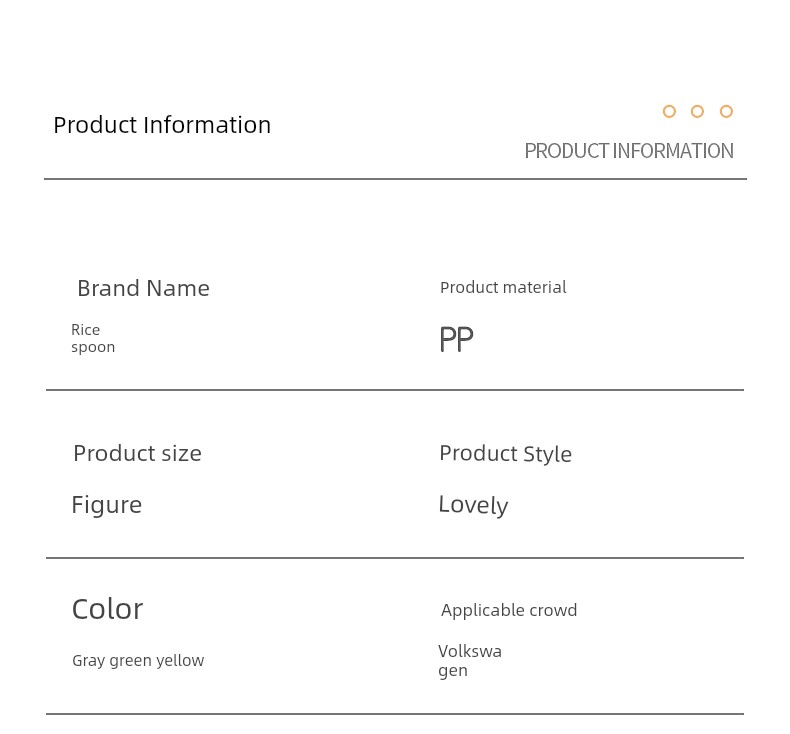Click the divider line under the header
The width and height of the screenshot is (790, 734).
396,179
